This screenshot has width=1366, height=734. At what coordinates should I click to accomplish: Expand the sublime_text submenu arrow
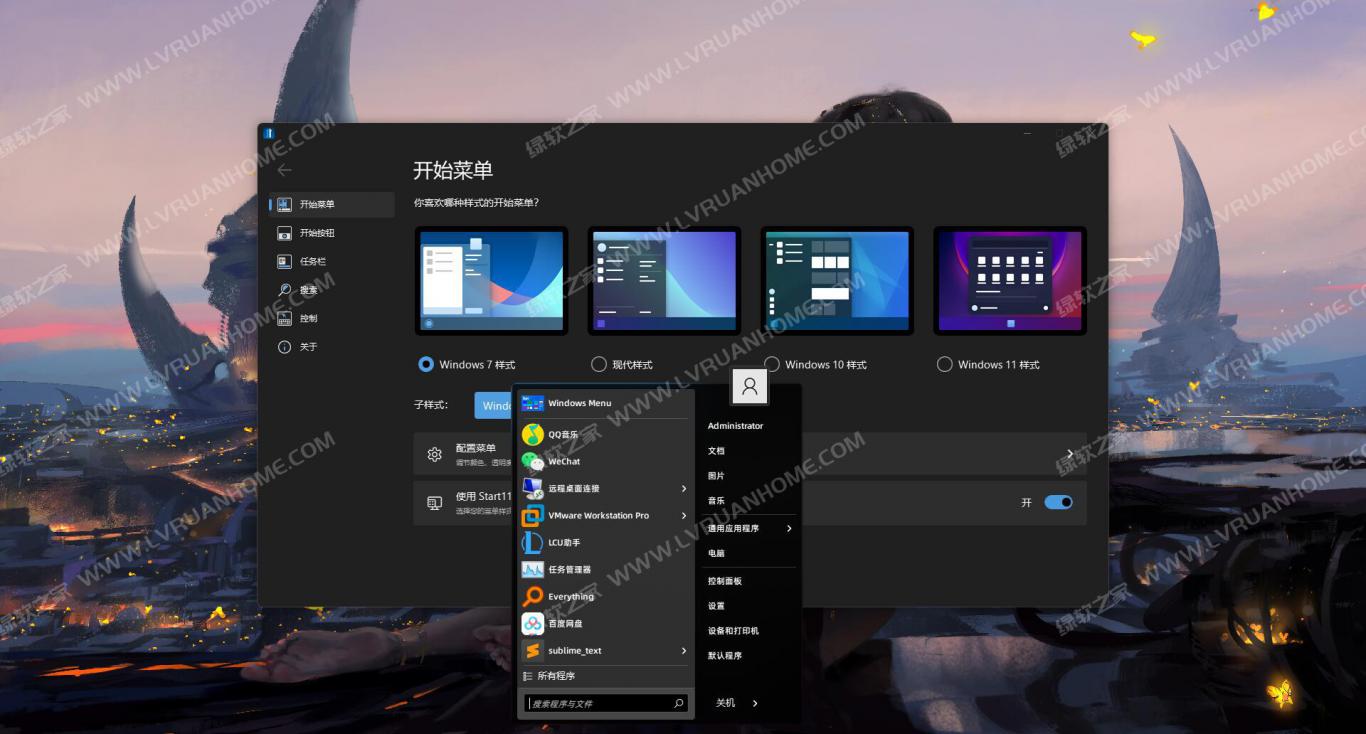point(684,651)
